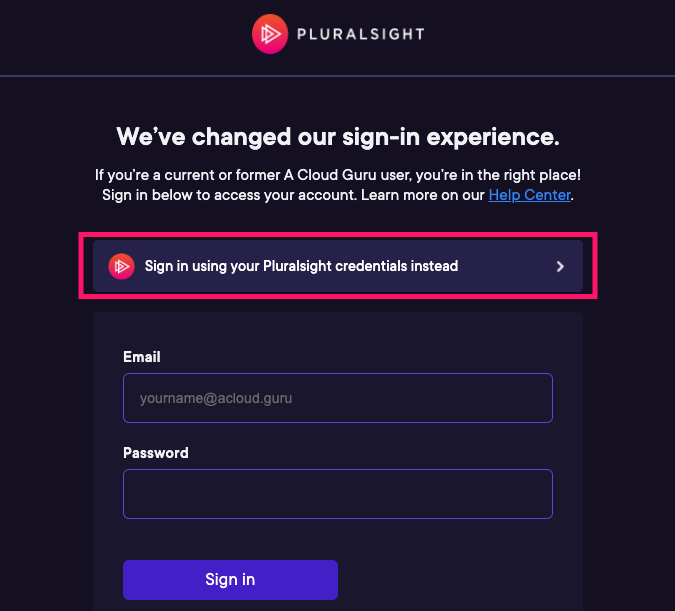Click the yourname@acloud.guru placeholder text
The width and height of the screenshot is (675, 611).
pyautogui.click(x=216, y=398)
